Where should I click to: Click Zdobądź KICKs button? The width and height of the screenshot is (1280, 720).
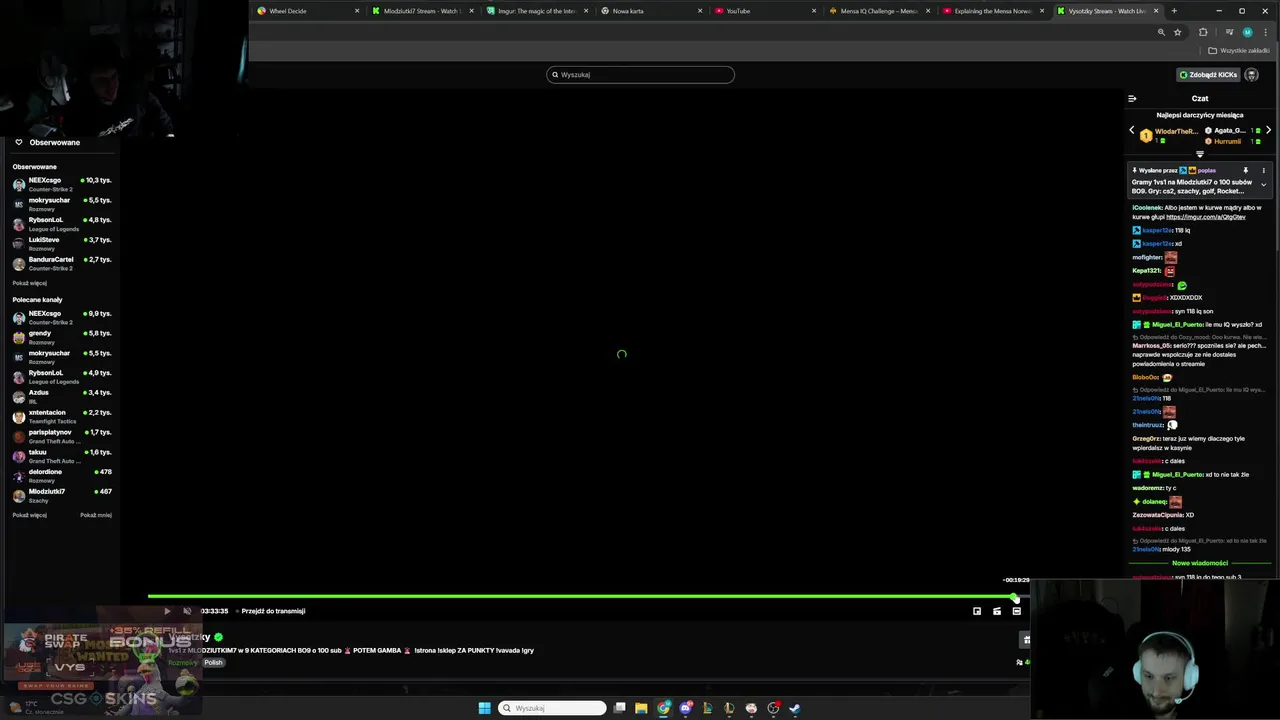pyautogui.click(x=1209, y=75)
